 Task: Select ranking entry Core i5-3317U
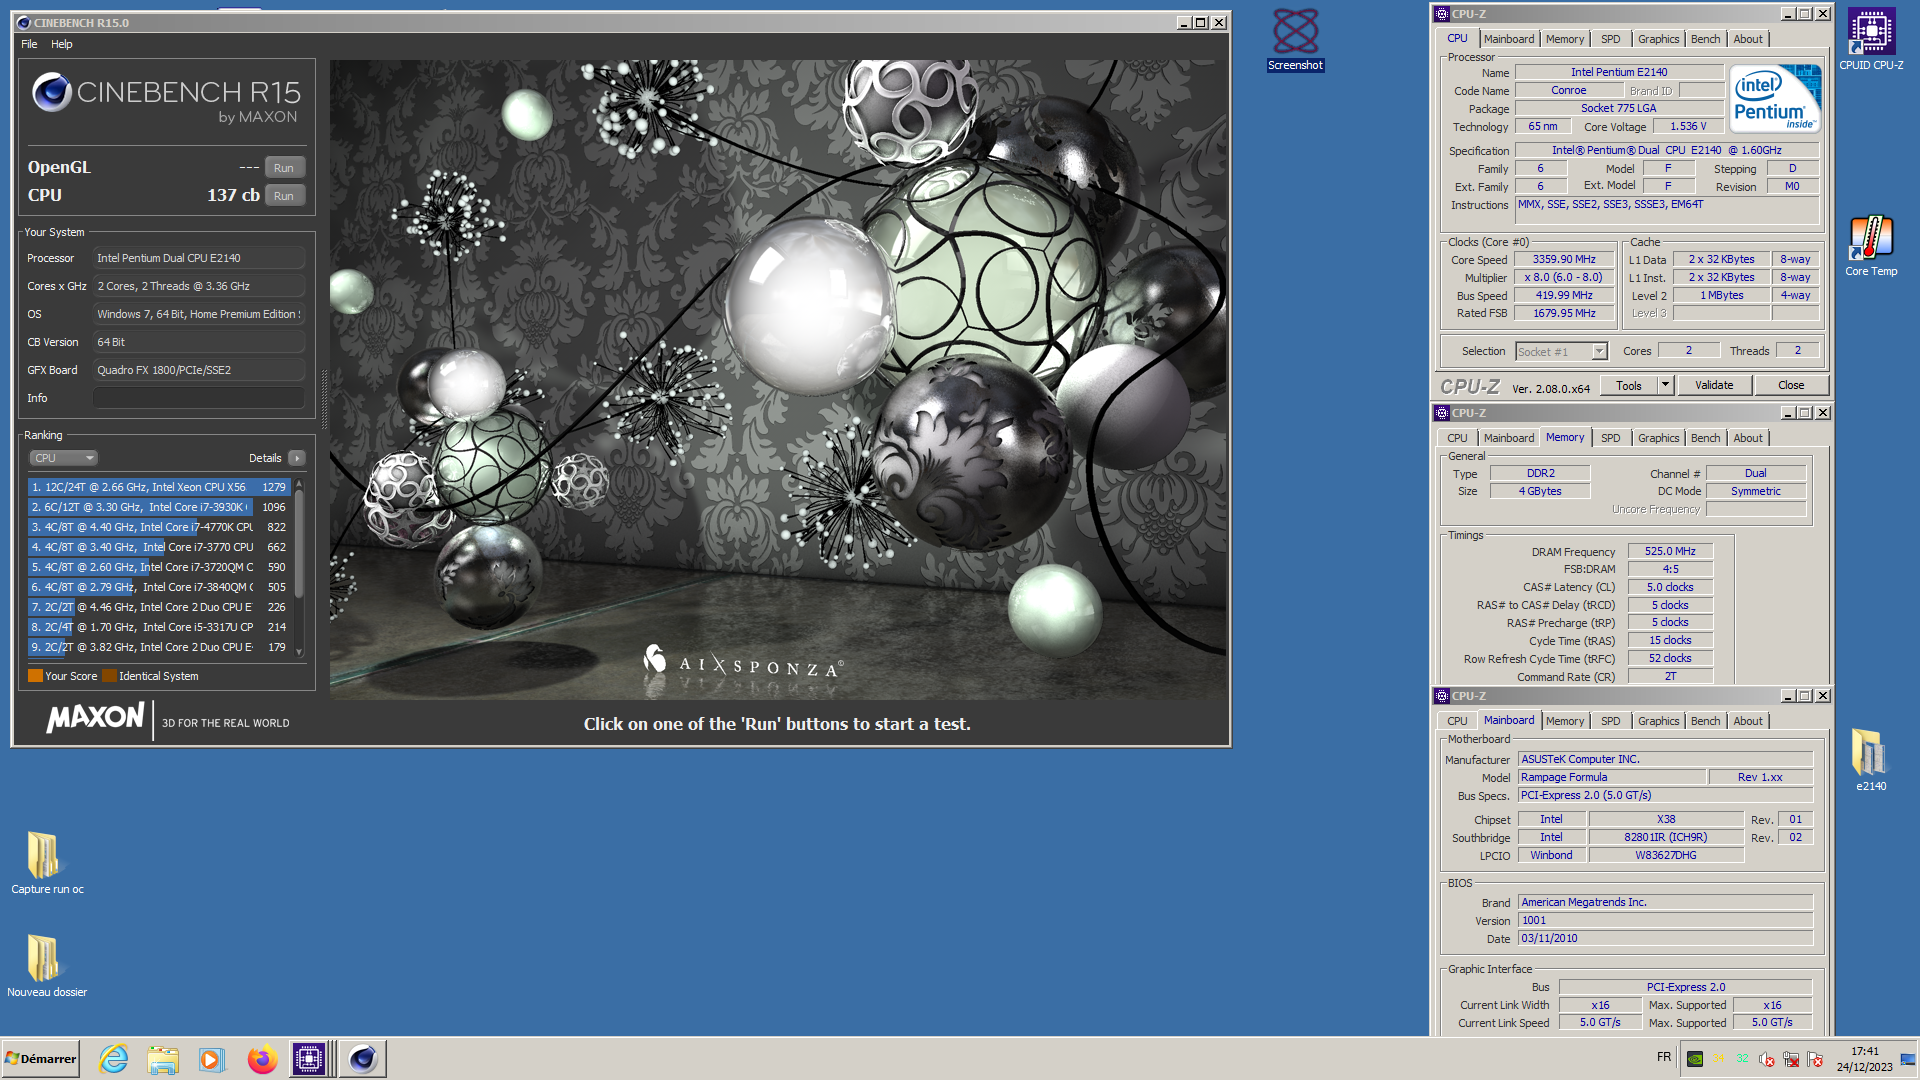(x=158, y=627)
